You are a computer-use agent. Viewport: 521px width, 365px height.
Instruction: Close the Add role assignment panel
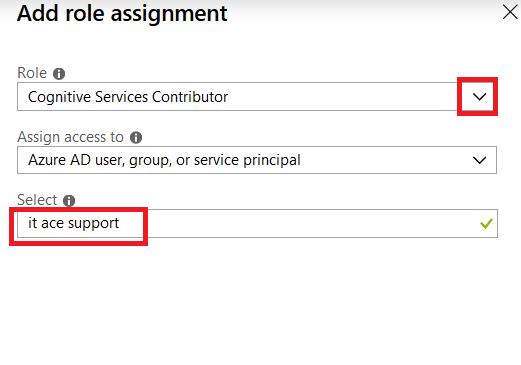coord(510,12)
